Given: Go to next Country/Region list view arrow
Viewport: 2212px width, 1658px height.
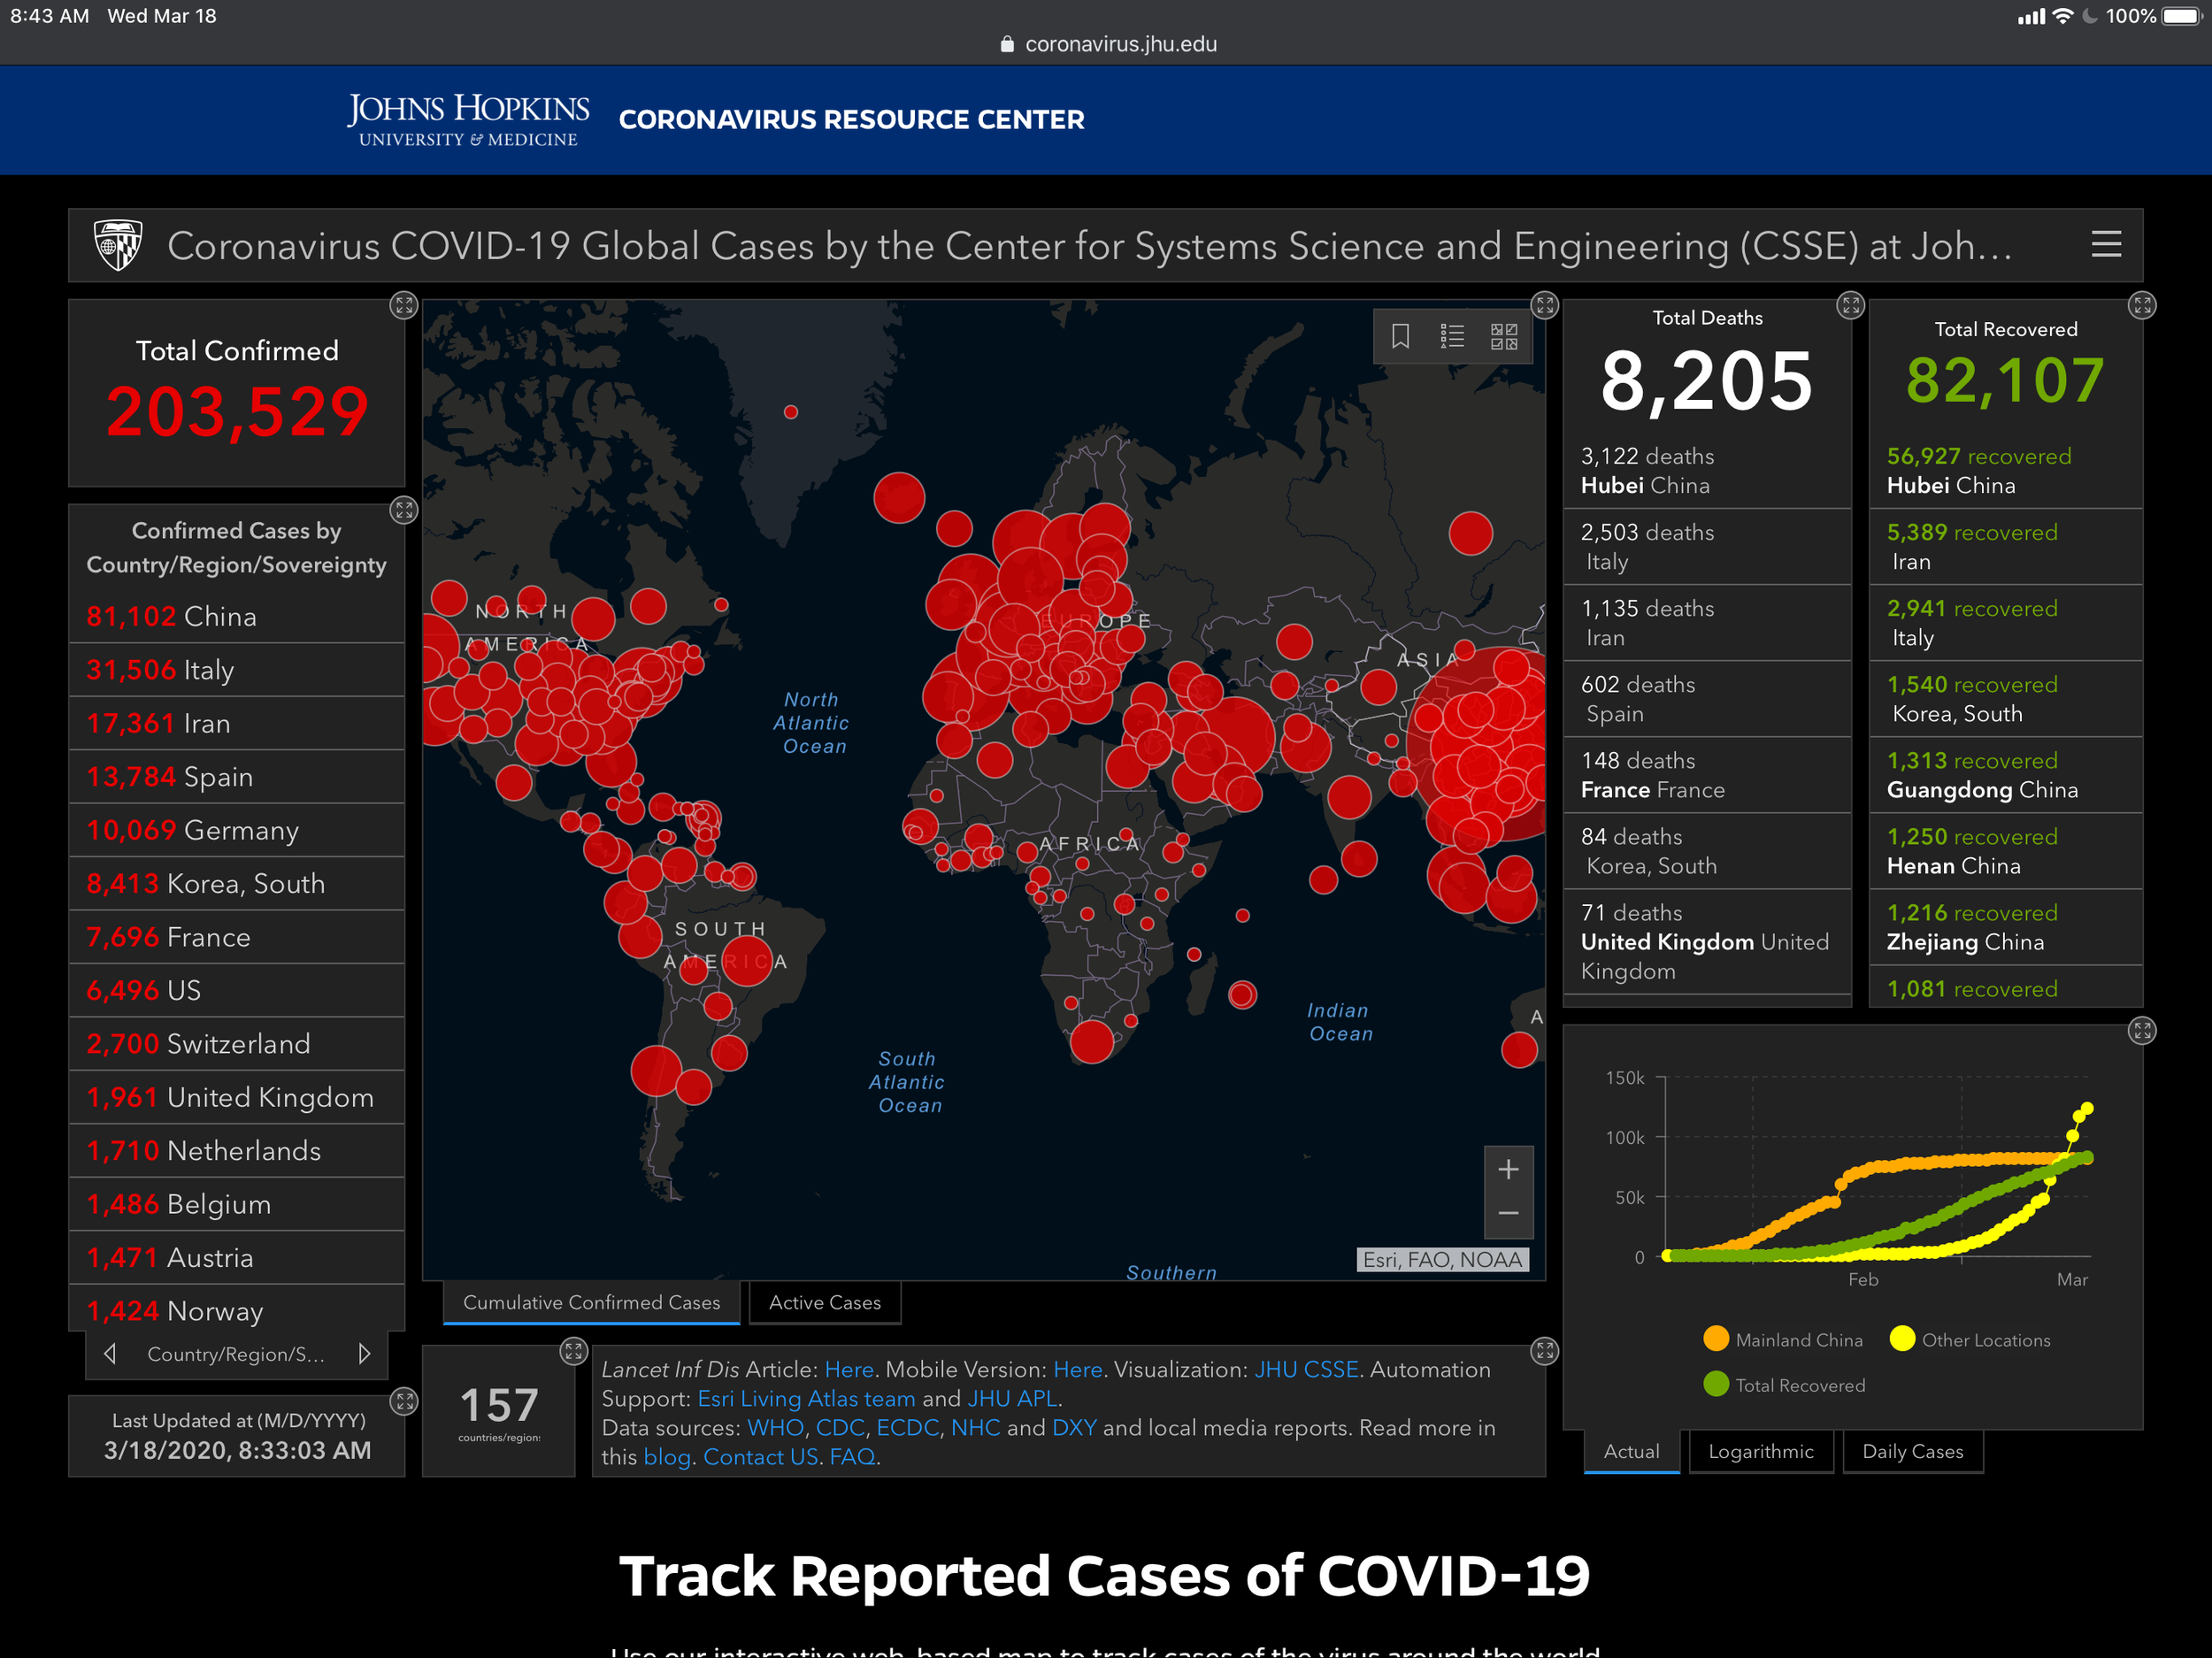Looking at the screenshot, I should pyautogui.click(x=364, y=1354).
